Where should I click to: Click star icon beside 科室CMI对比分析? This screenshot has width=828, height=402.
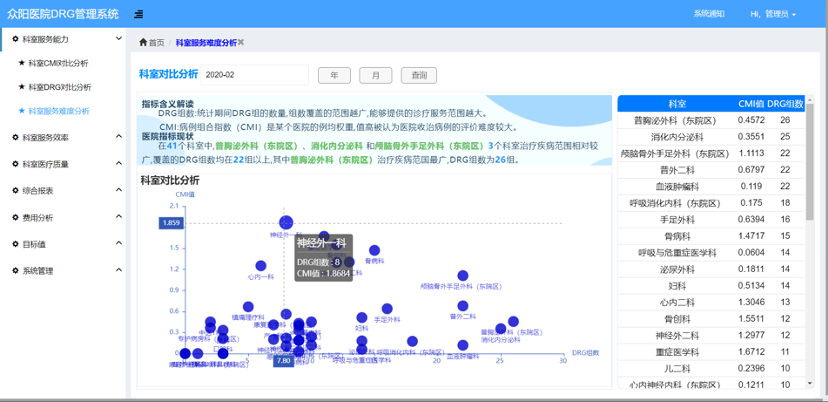[x=22, y=63]
